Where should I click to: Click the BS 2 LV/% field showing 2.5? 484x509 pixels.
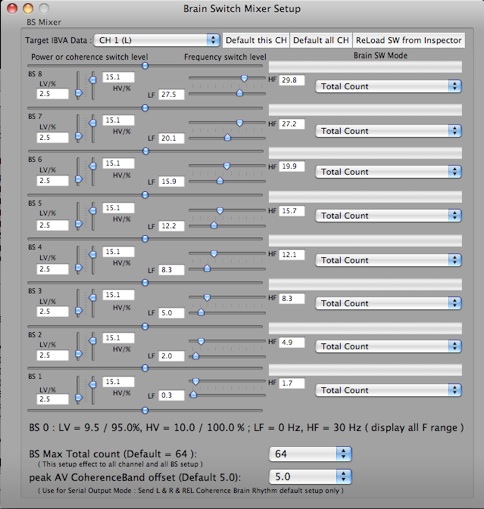pos(53,355)
